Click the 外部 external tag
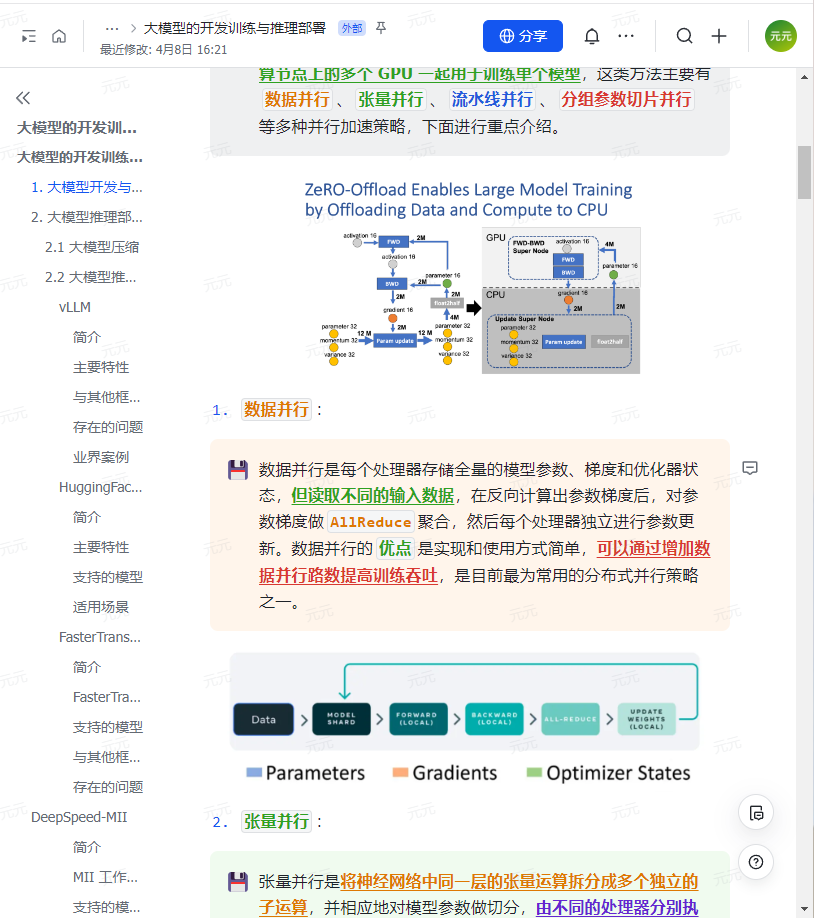 [352, 28]
